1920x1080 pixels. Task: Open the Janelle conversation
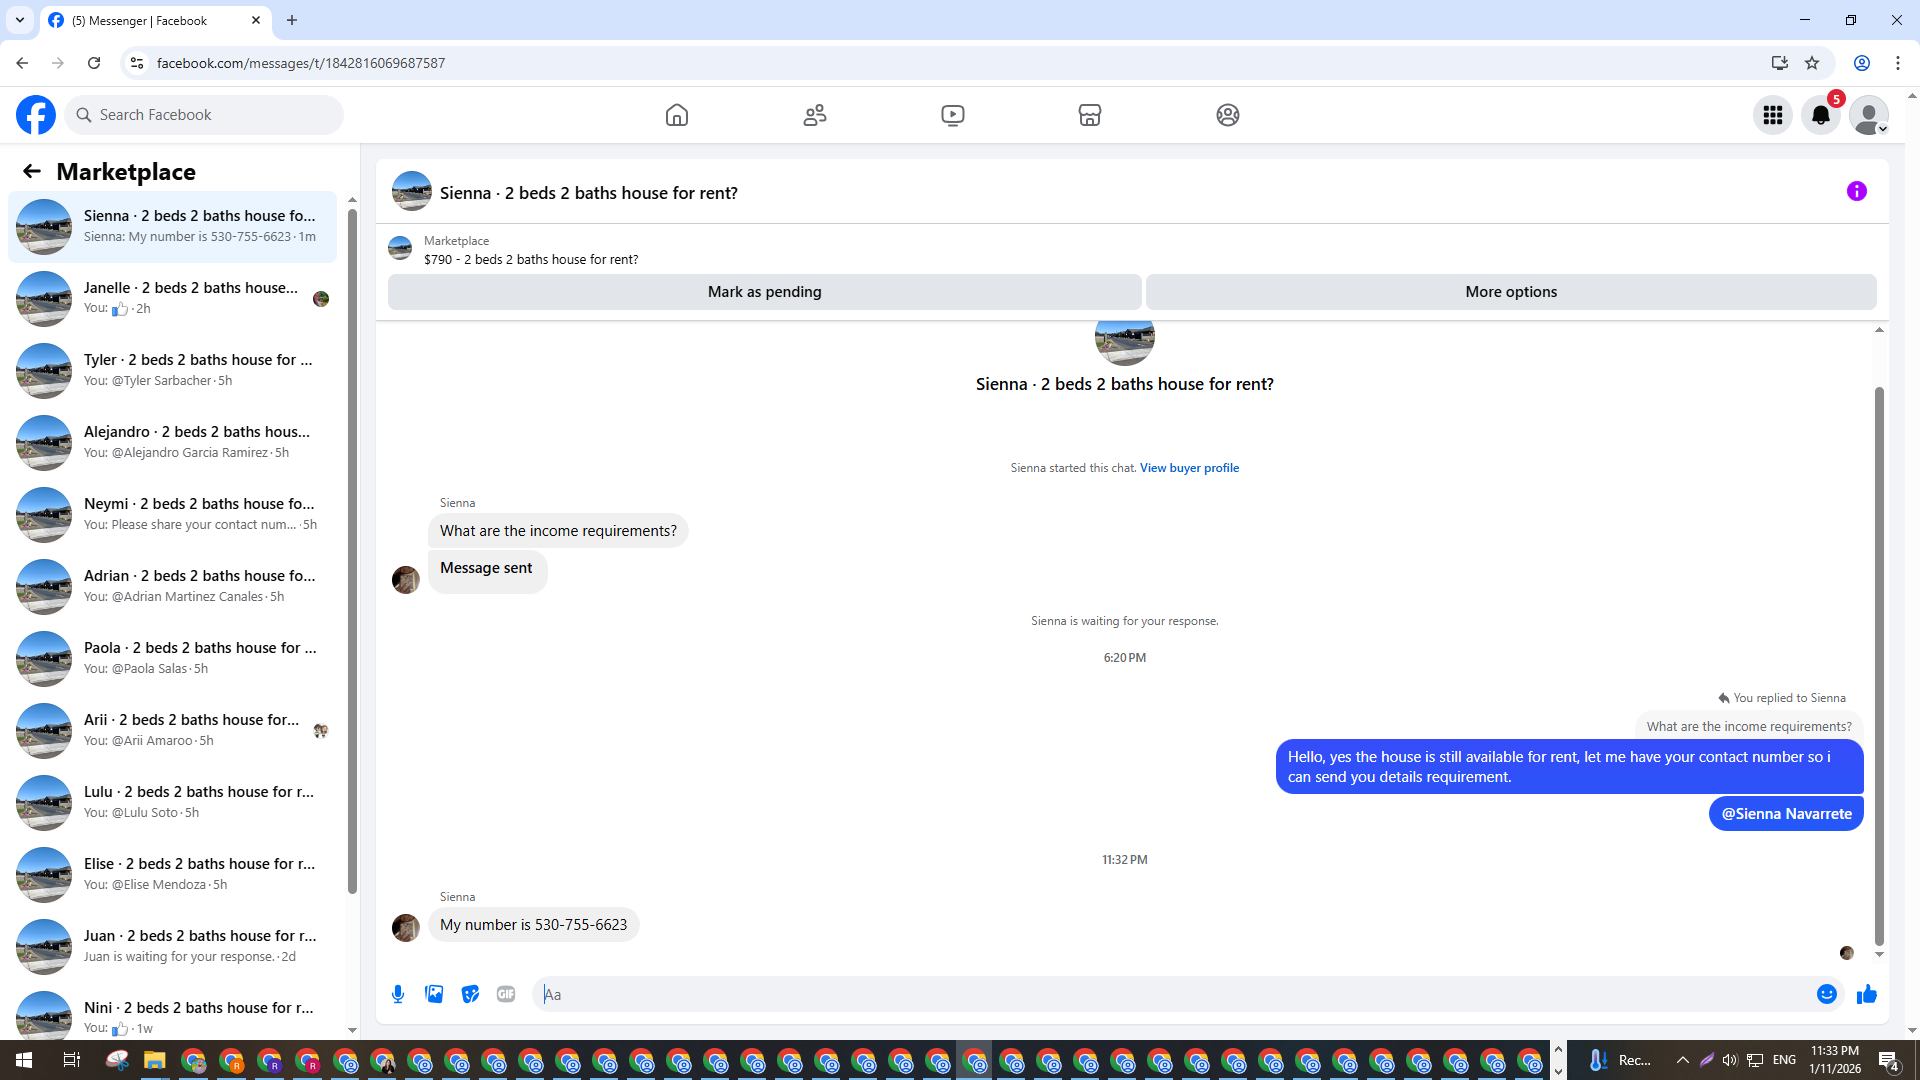172,299
